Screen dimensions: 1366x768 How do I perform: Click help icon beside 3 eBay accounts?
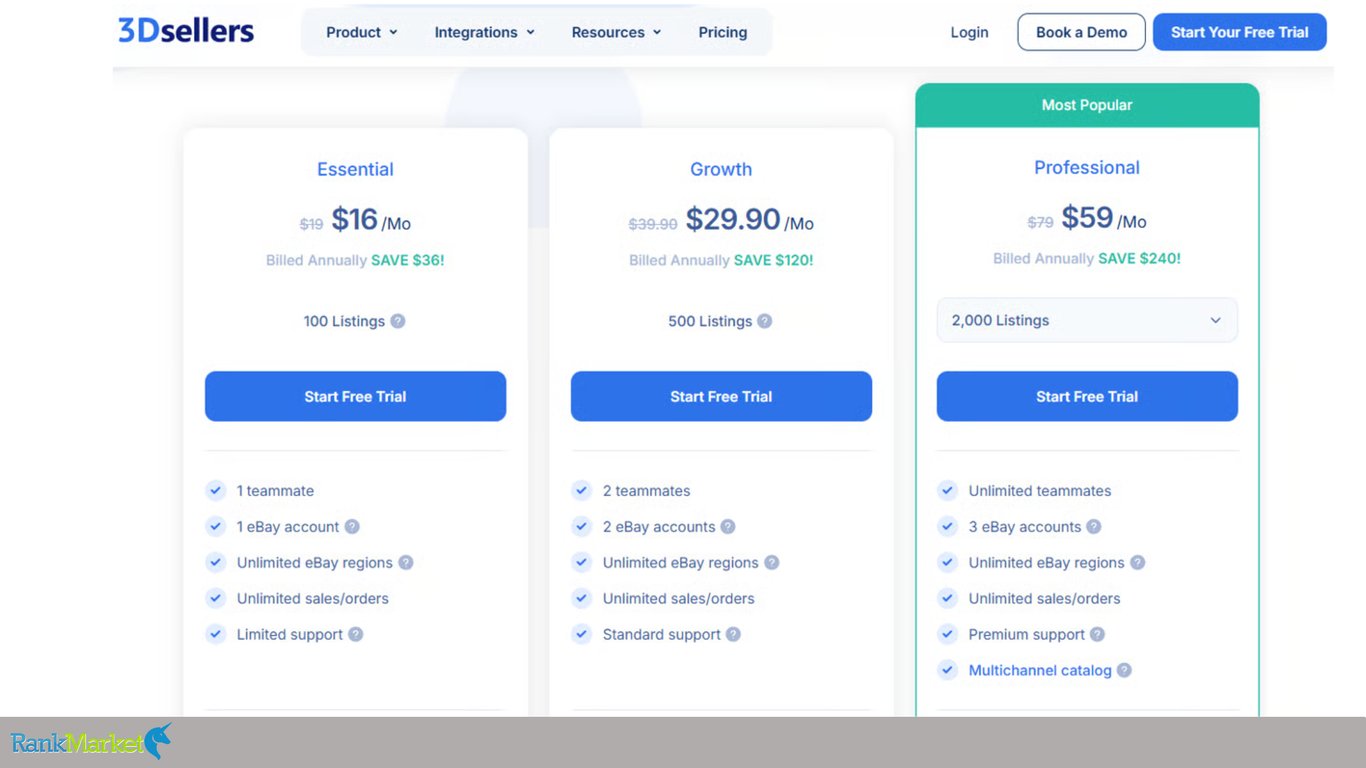1094,527
